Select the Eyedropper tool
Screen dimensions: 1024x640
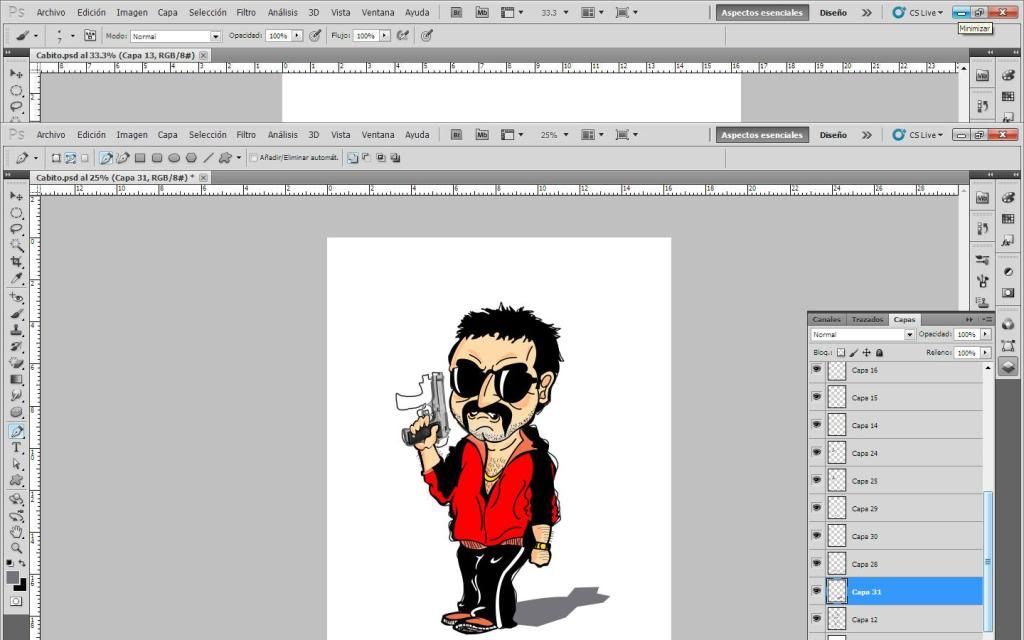16,278
